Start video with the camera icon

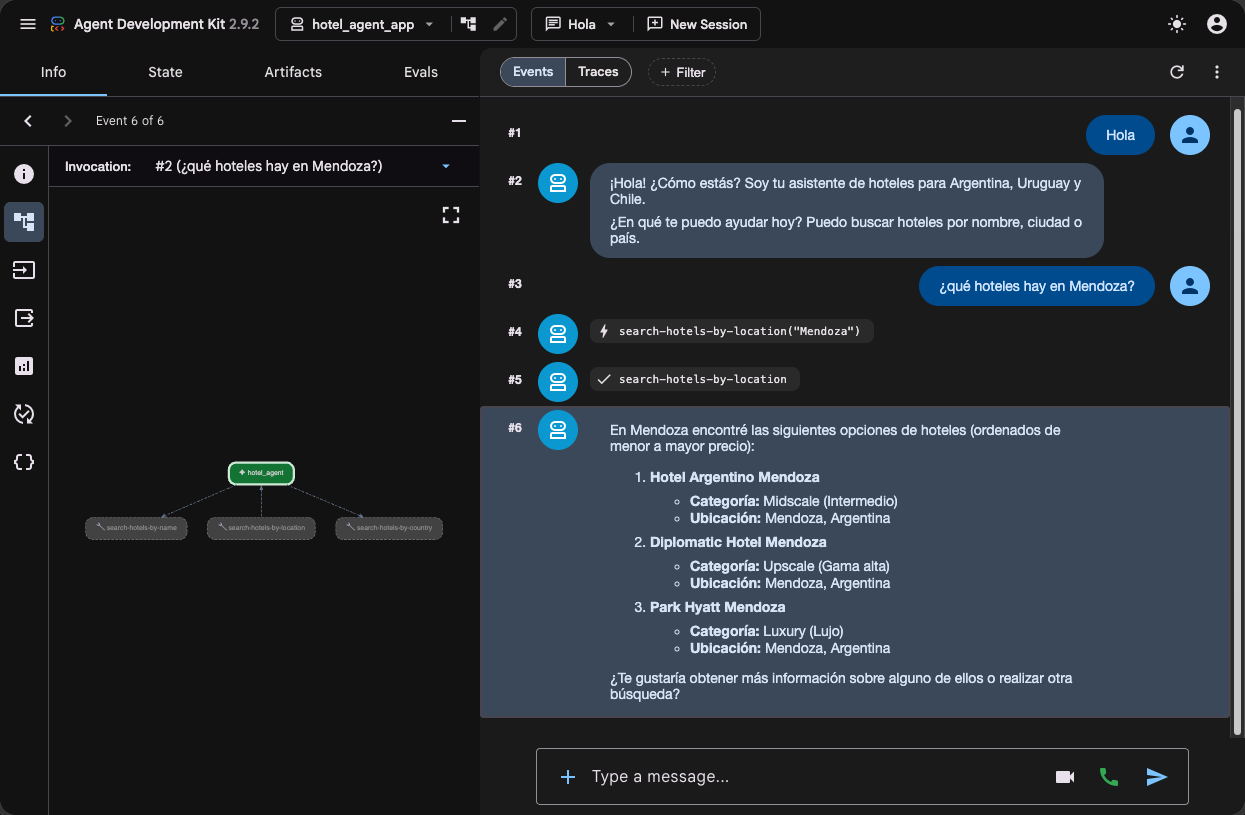coord(1064,777)
